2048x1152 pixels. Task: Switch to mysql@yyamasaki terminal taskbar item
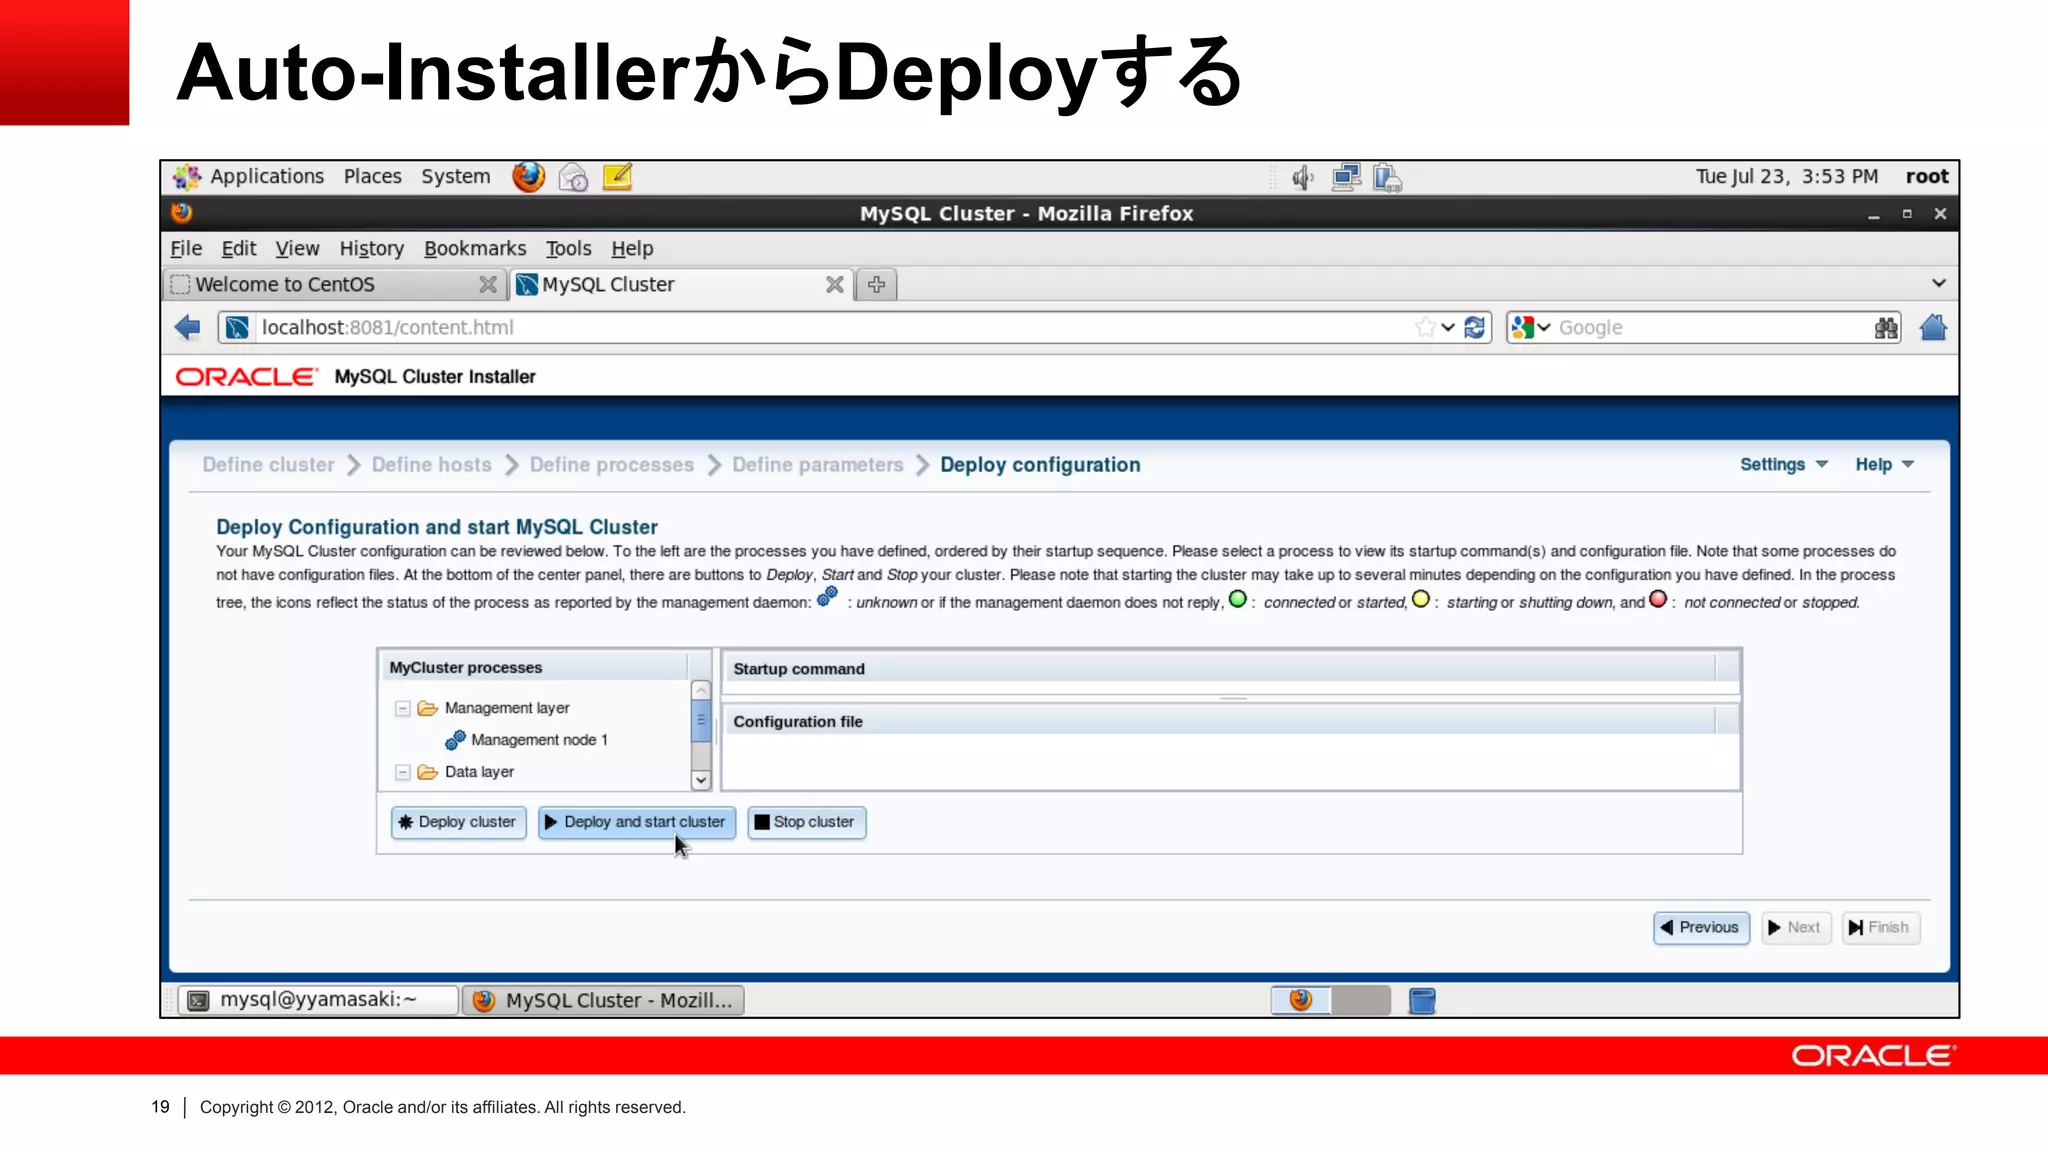click(318, 1000)
